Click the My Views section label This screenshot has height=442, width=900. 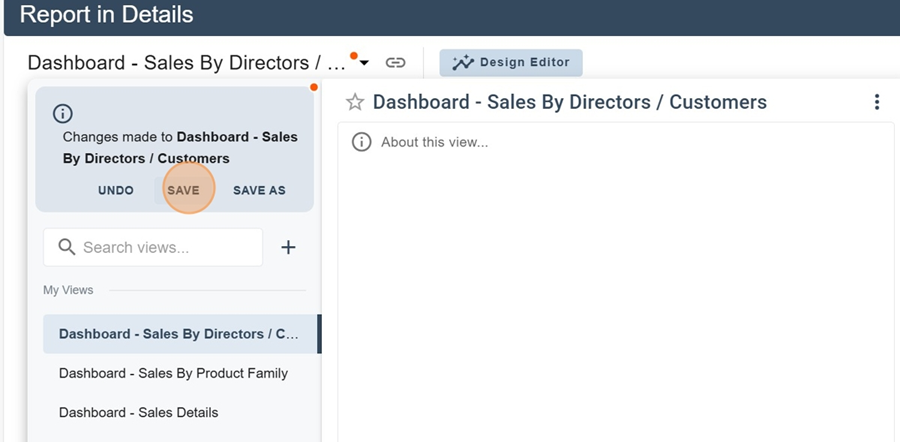pyautogui.click(x=68, y=290)
